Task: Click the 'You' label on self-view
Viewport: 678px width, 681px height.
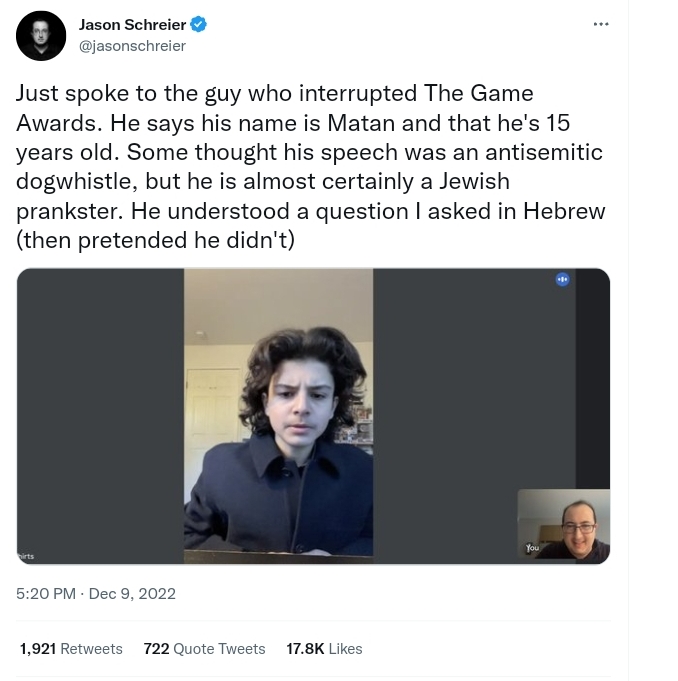Action: (532, 548)
